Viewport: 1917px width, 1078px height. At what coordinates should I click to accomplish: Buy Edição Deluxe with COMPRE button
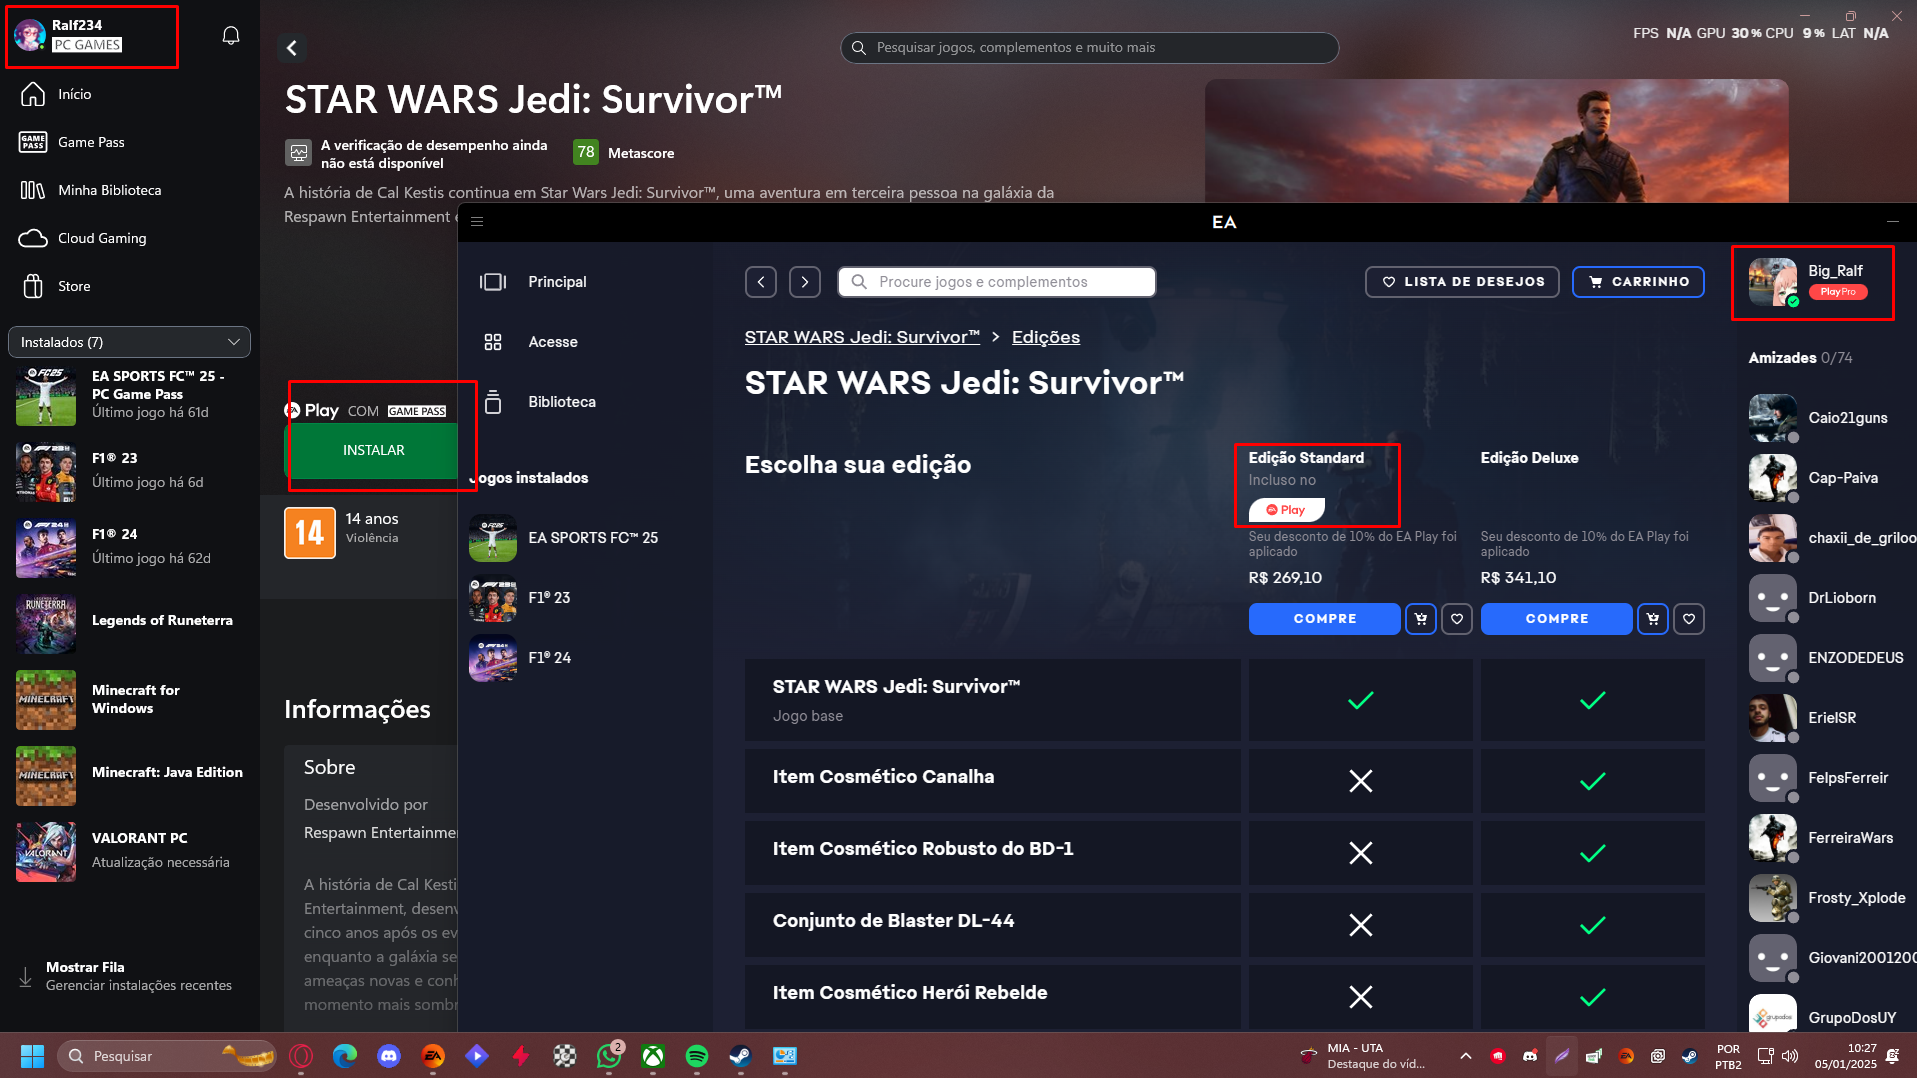(1556, 619)
